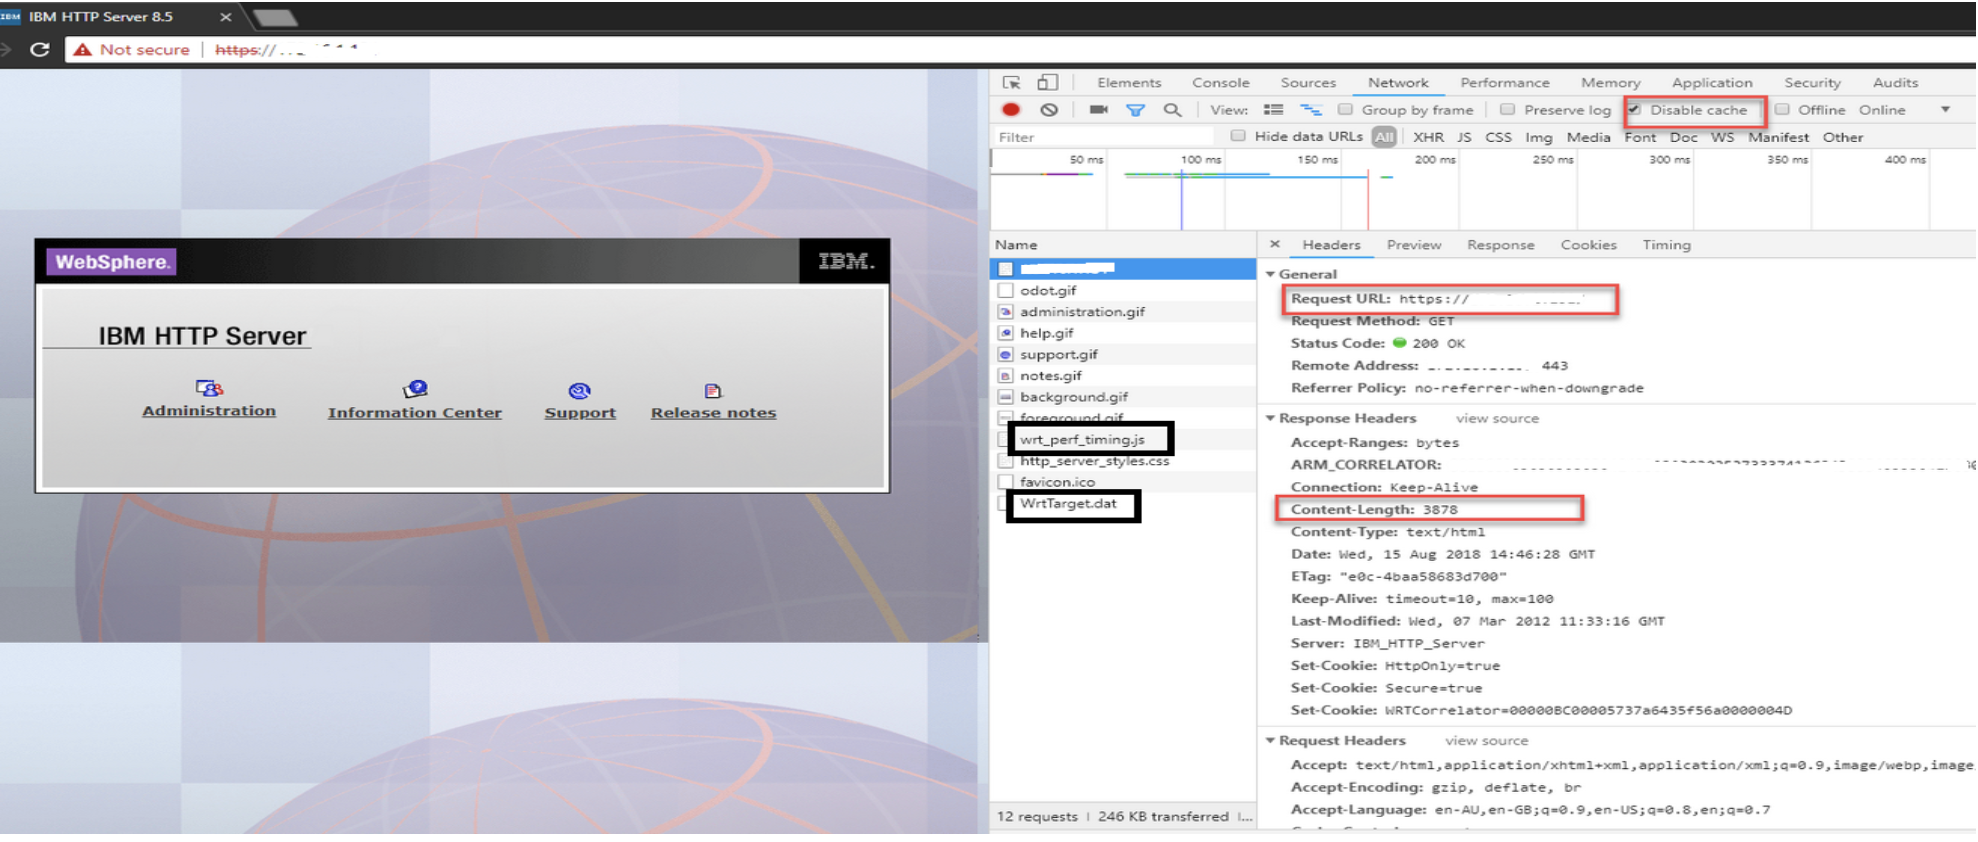Select the support.gif file icon

1006,354
